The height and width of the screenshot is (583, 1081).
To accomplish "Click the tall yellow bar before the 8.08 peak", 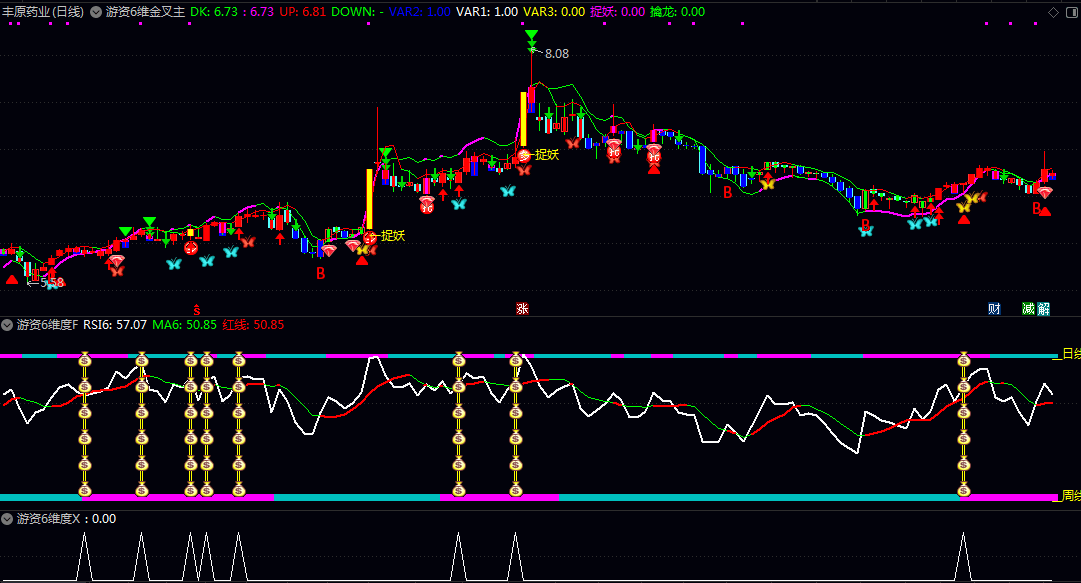I will coord(522,119).
